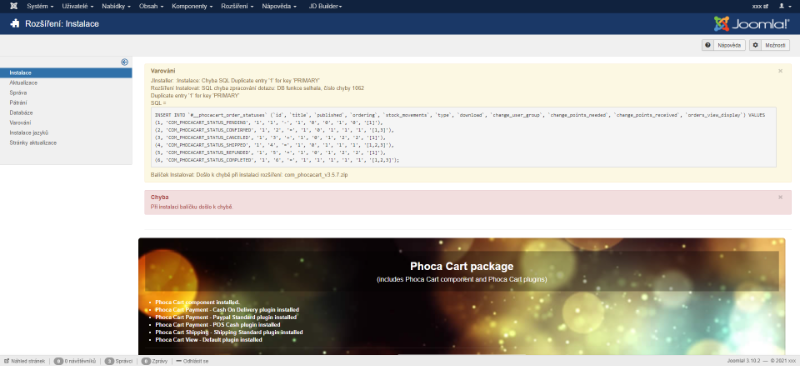Click the 'Duplicate entry' error text line
The image size is (800, 366).
[195, 95]
